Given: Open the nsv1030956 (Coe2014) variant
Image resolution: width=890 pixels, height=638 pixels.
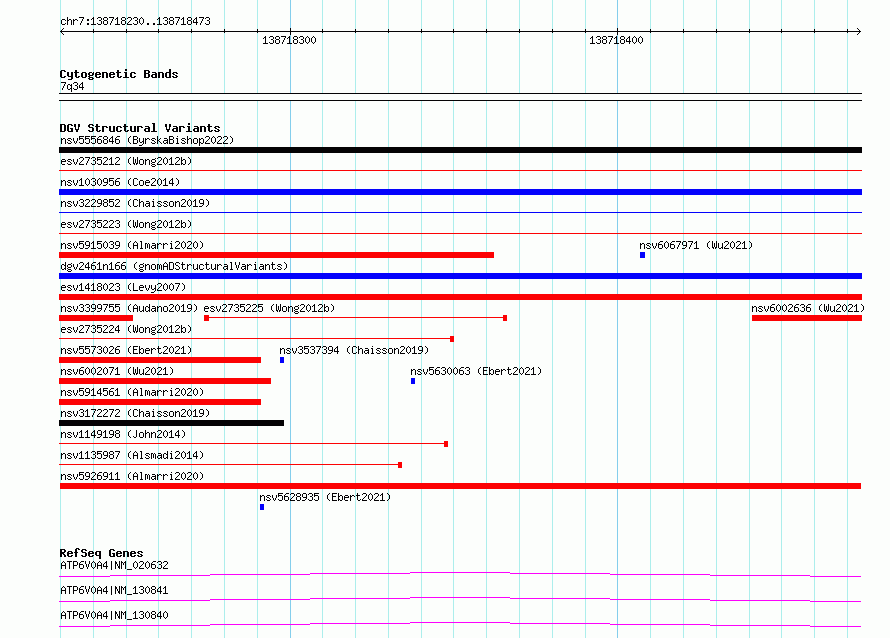Looking at the screenshot, I should [x=120, y=182].
